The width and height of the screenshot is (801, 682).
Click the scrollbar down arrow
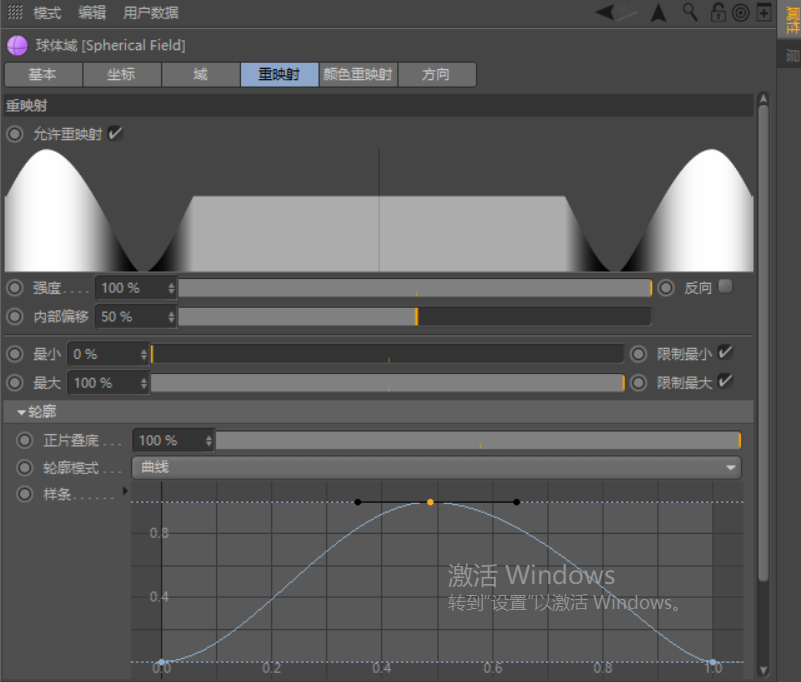763,670
